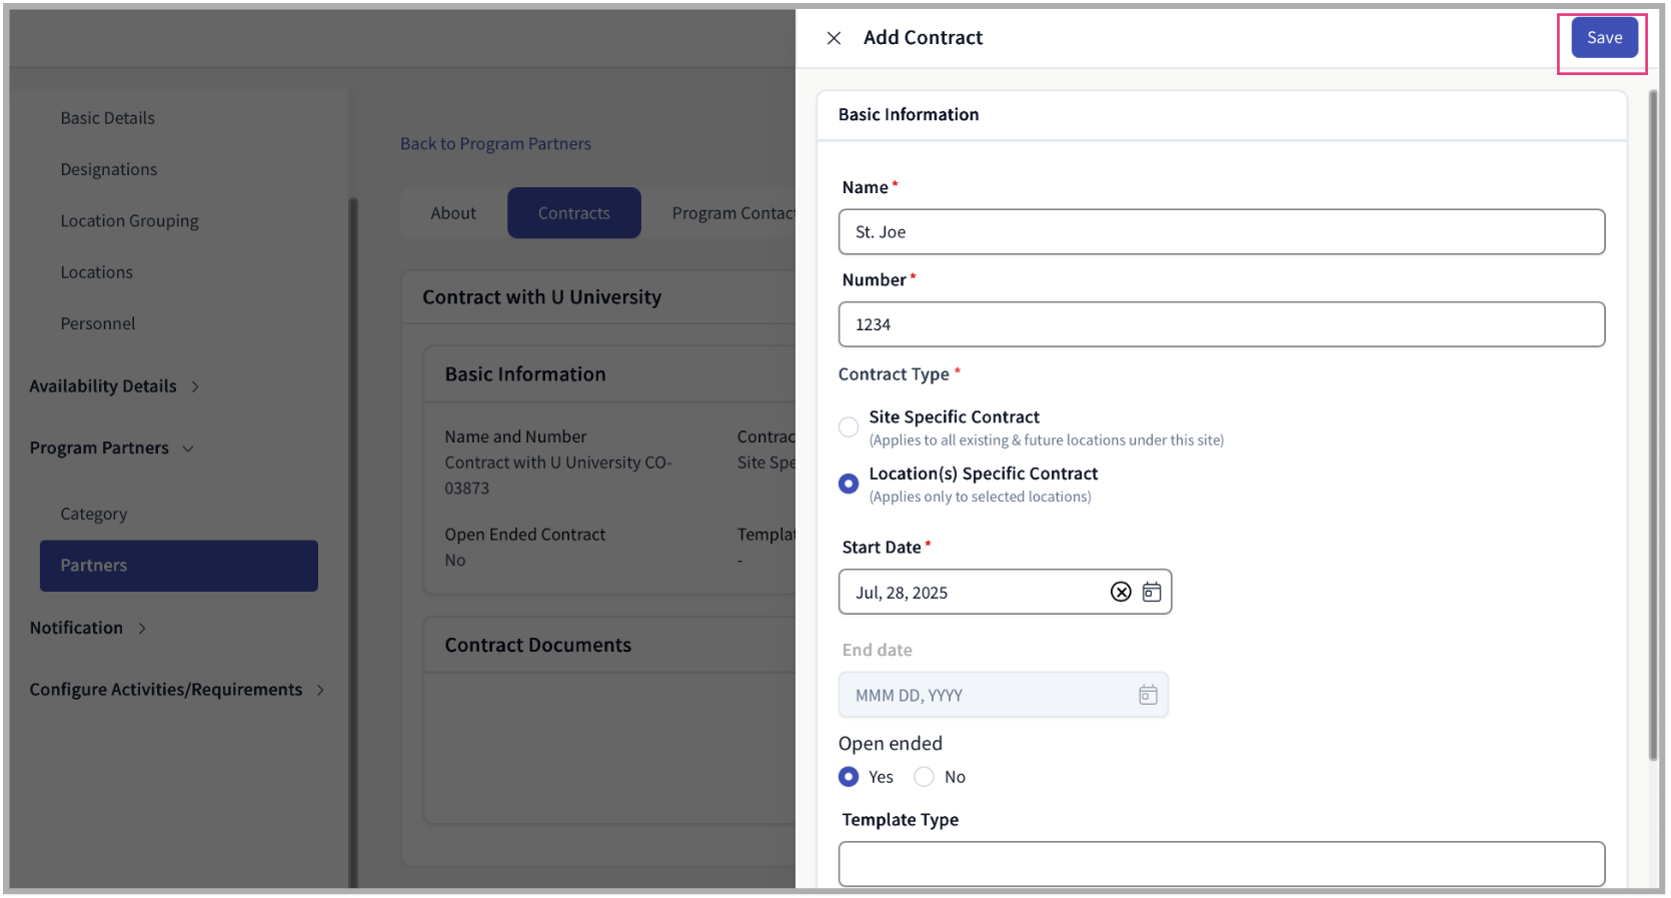Set Open ended to Yes

point(849,777)
